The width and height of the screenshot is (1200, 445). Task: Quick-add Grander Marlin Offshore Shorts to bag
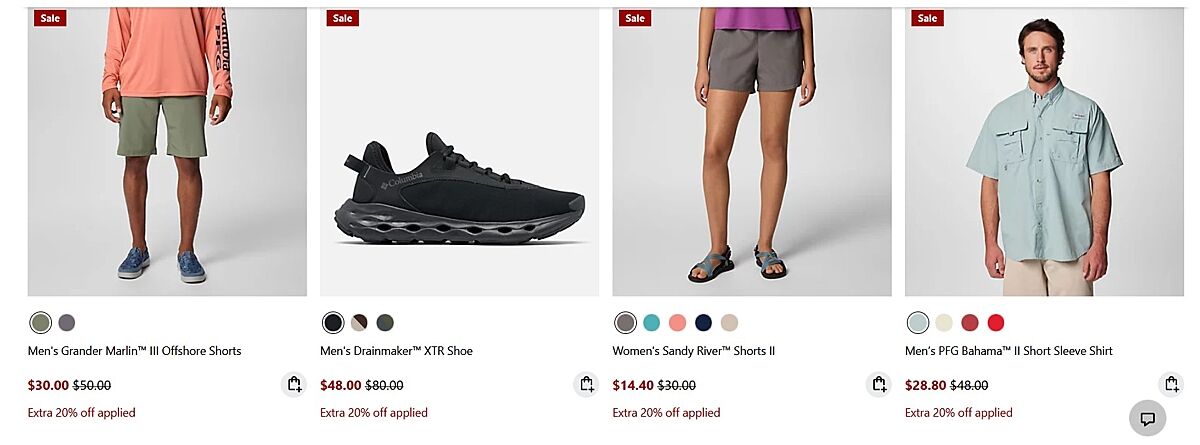click(x=293, y=384)
